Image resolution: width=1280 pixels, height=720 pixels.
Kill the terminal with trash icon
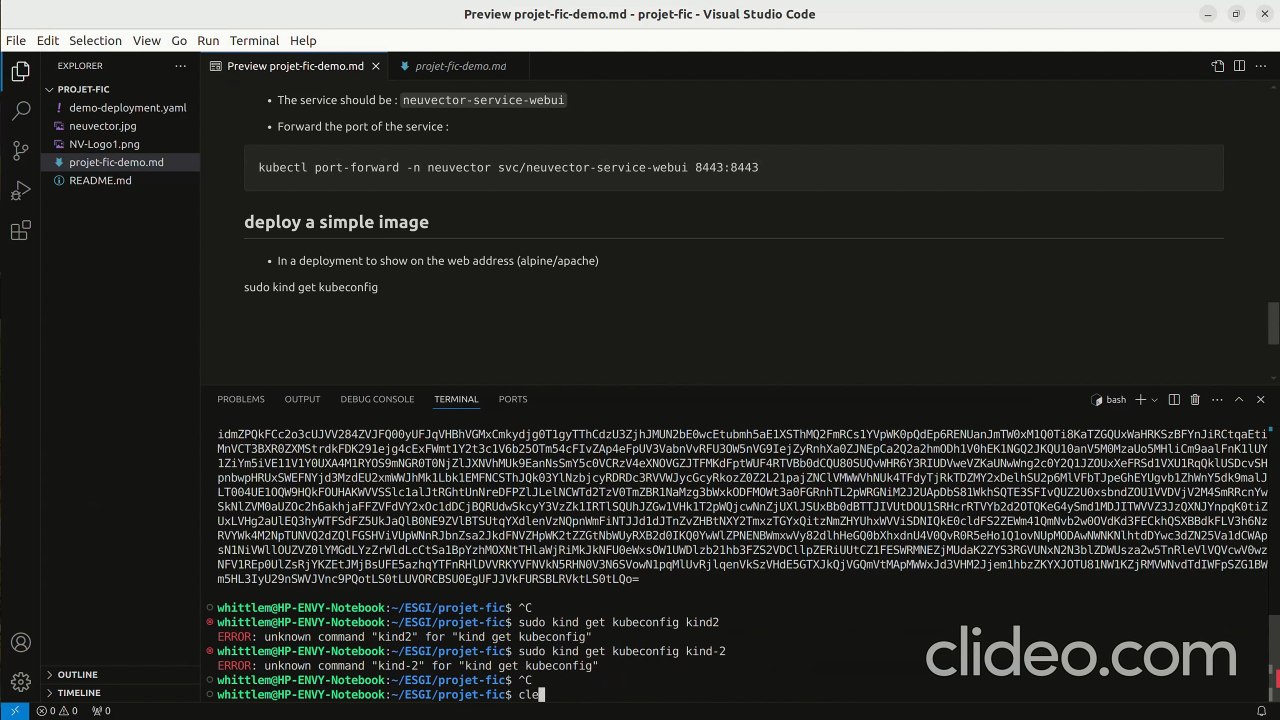[x=1195, y=400]
